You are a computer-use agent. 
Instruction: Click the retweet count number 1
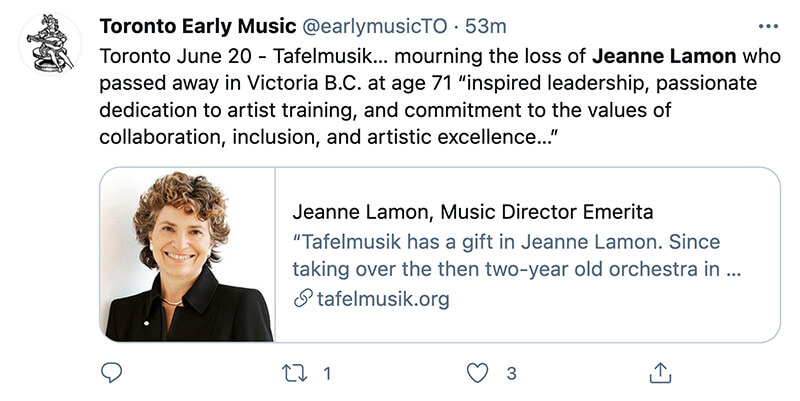point(326,373)
